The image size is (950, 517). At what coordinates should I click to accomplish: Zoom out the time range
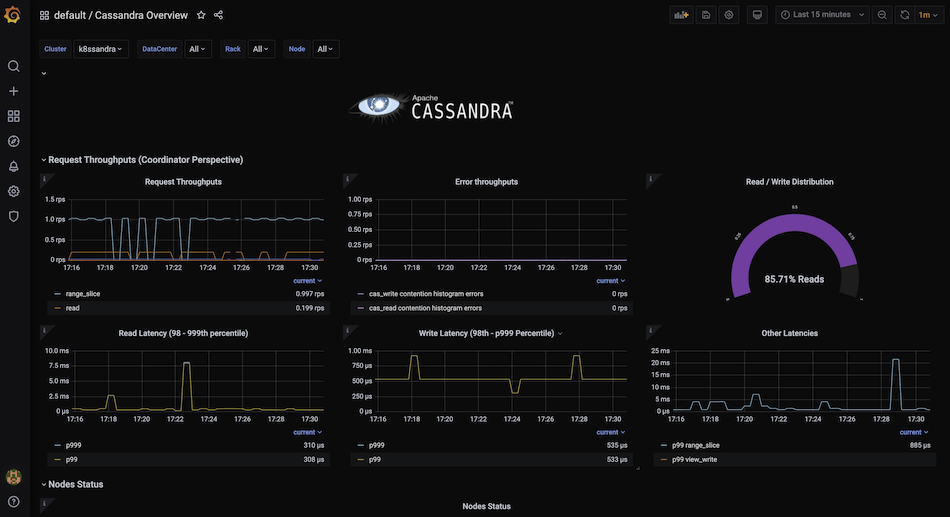click(882, 15)
